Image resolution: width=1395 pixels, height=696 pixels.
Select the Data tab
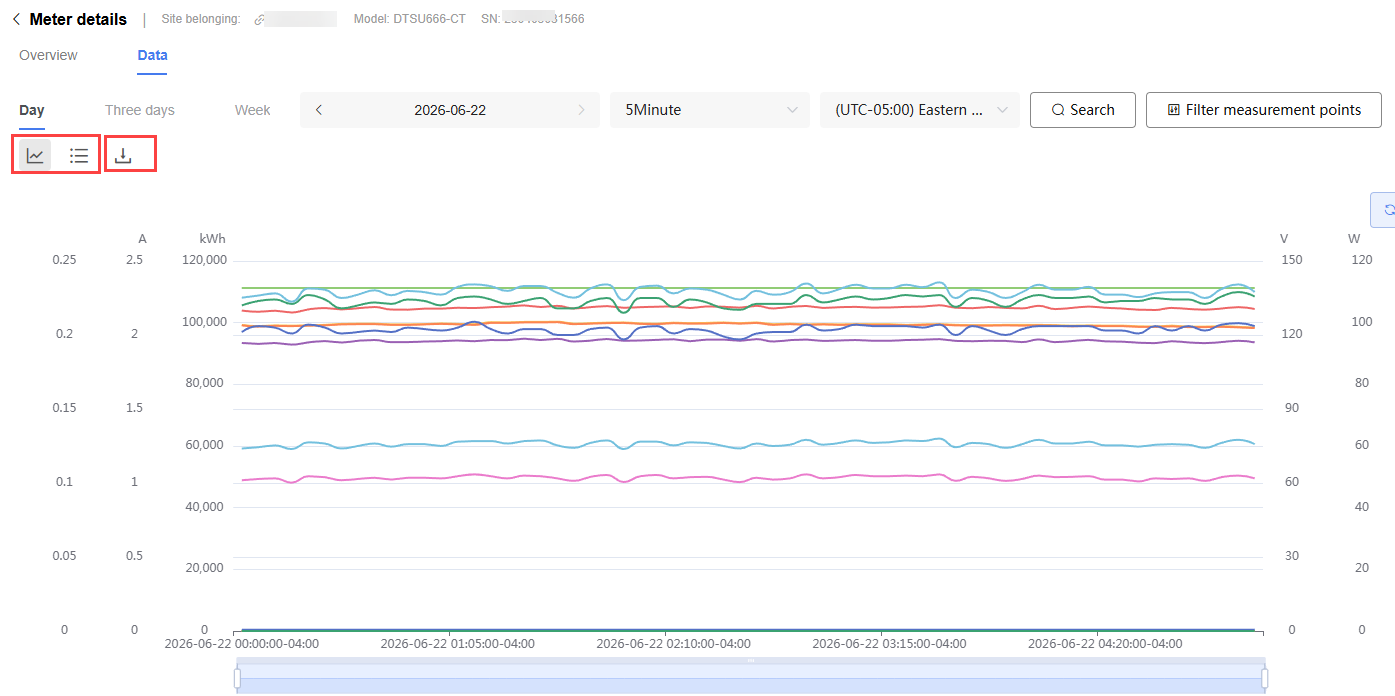click(152, 55)
